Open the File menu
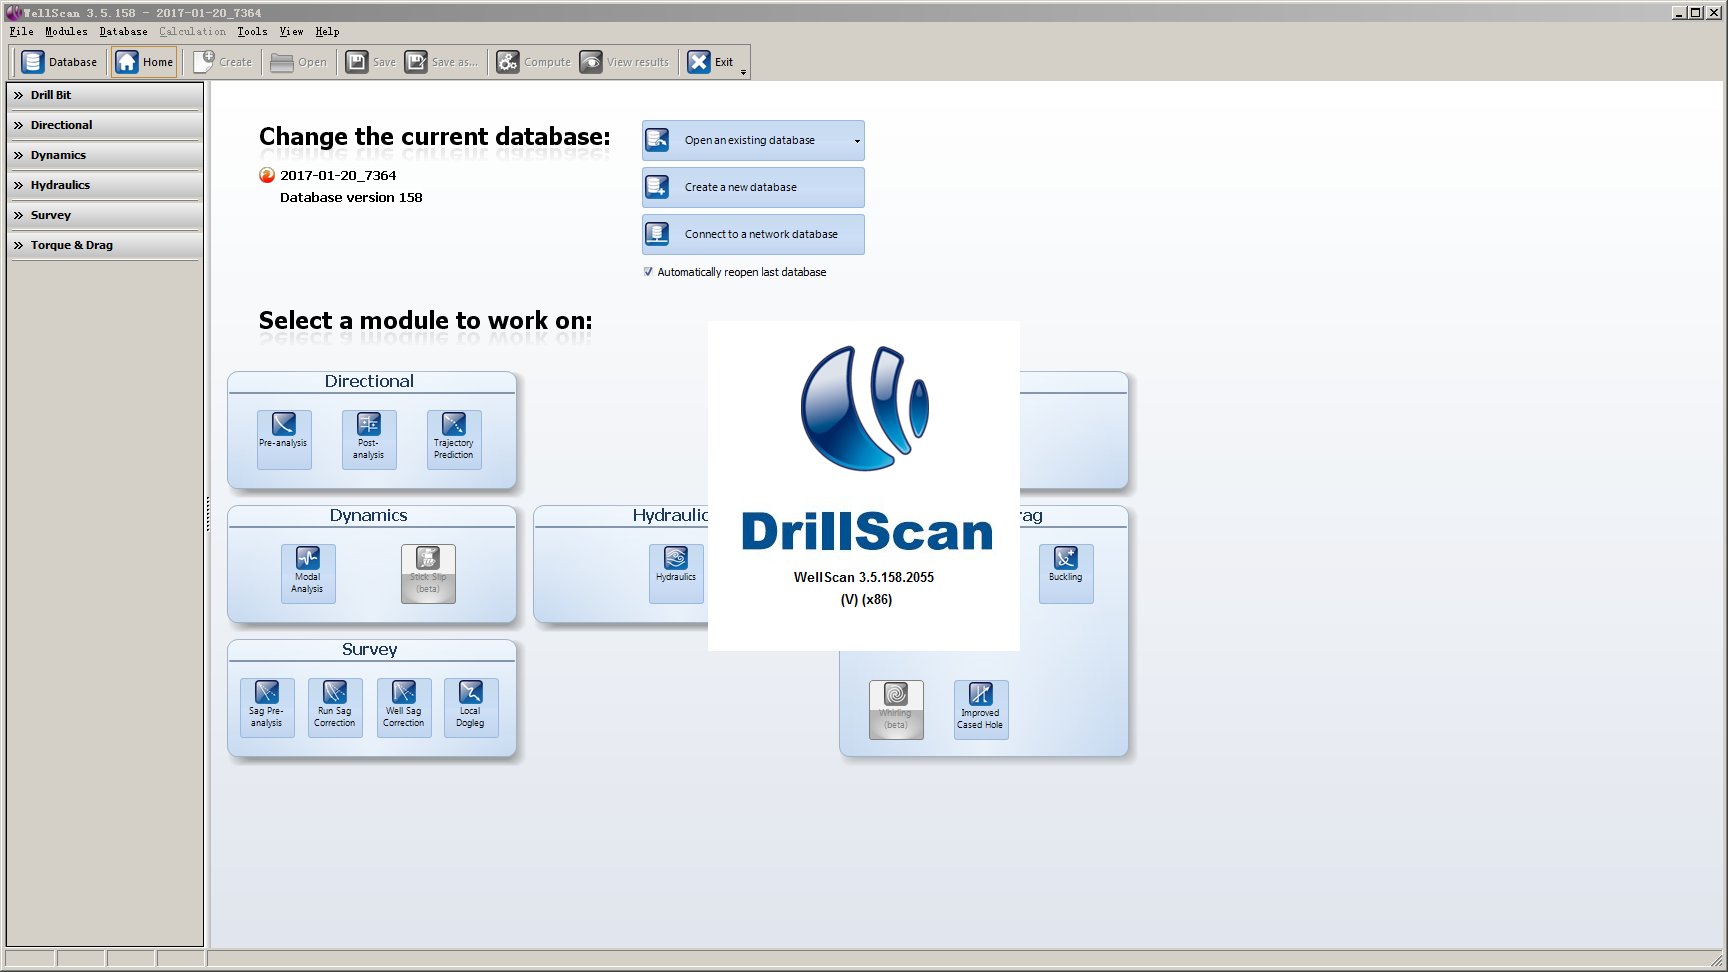Image resolution: width=1728 pixels, height=972 pixels. tap(21, 32)
